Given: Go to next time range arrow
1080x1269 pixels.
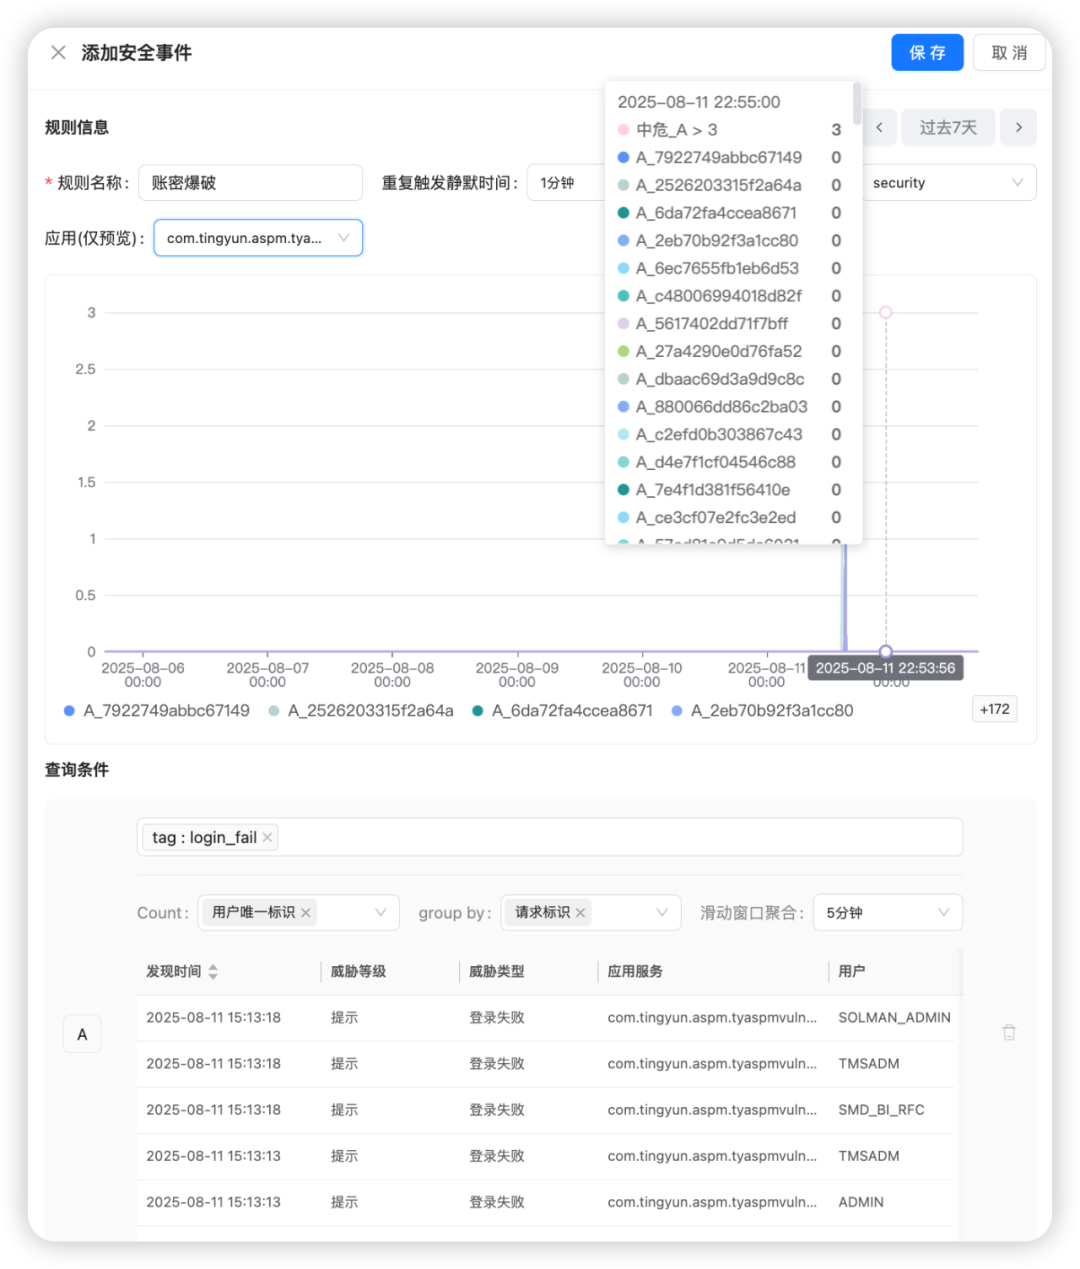Looking at the screenshot, I should click(1018, 128).
